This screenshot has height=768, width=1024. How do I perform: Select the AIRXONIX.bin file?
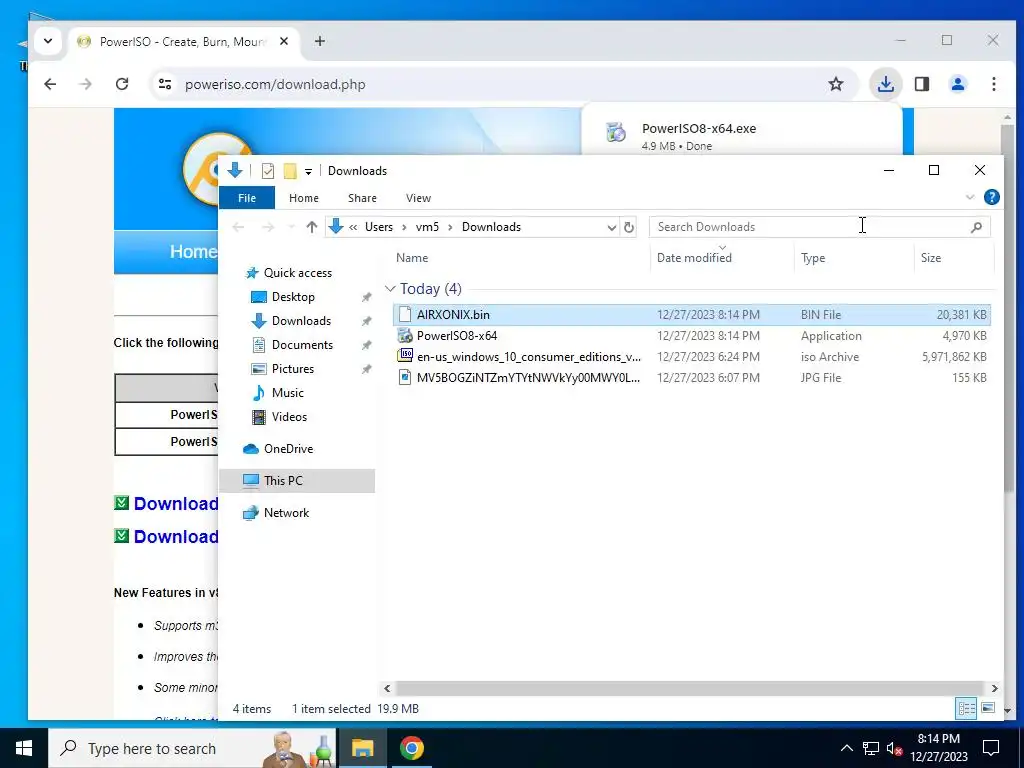point(692,315)
